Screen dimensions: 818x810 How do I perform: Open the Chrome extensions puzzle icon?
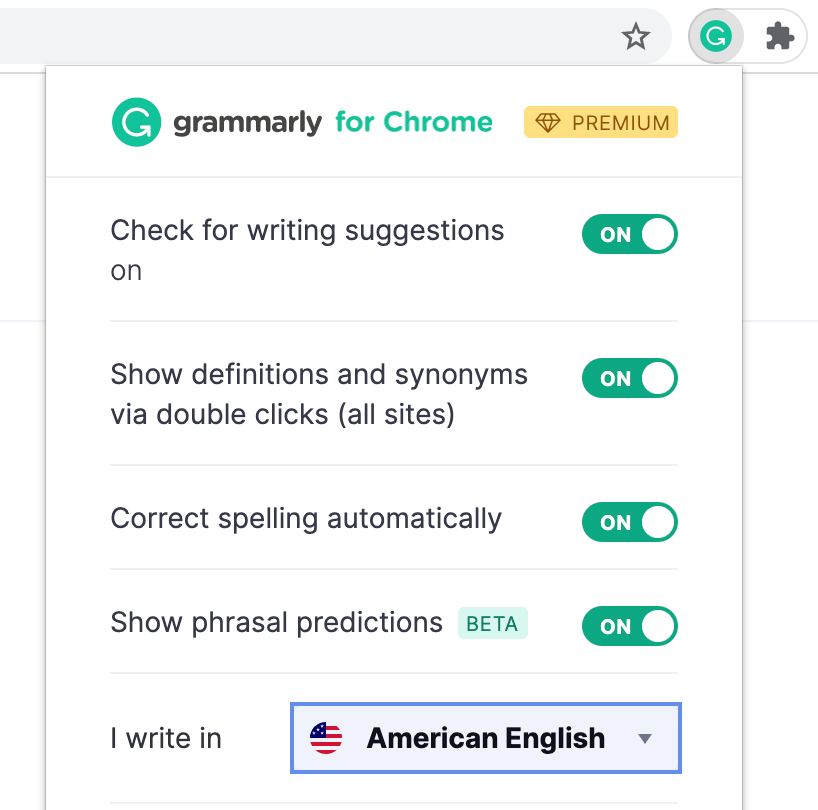pyautogui.click(x=779, y=38)
